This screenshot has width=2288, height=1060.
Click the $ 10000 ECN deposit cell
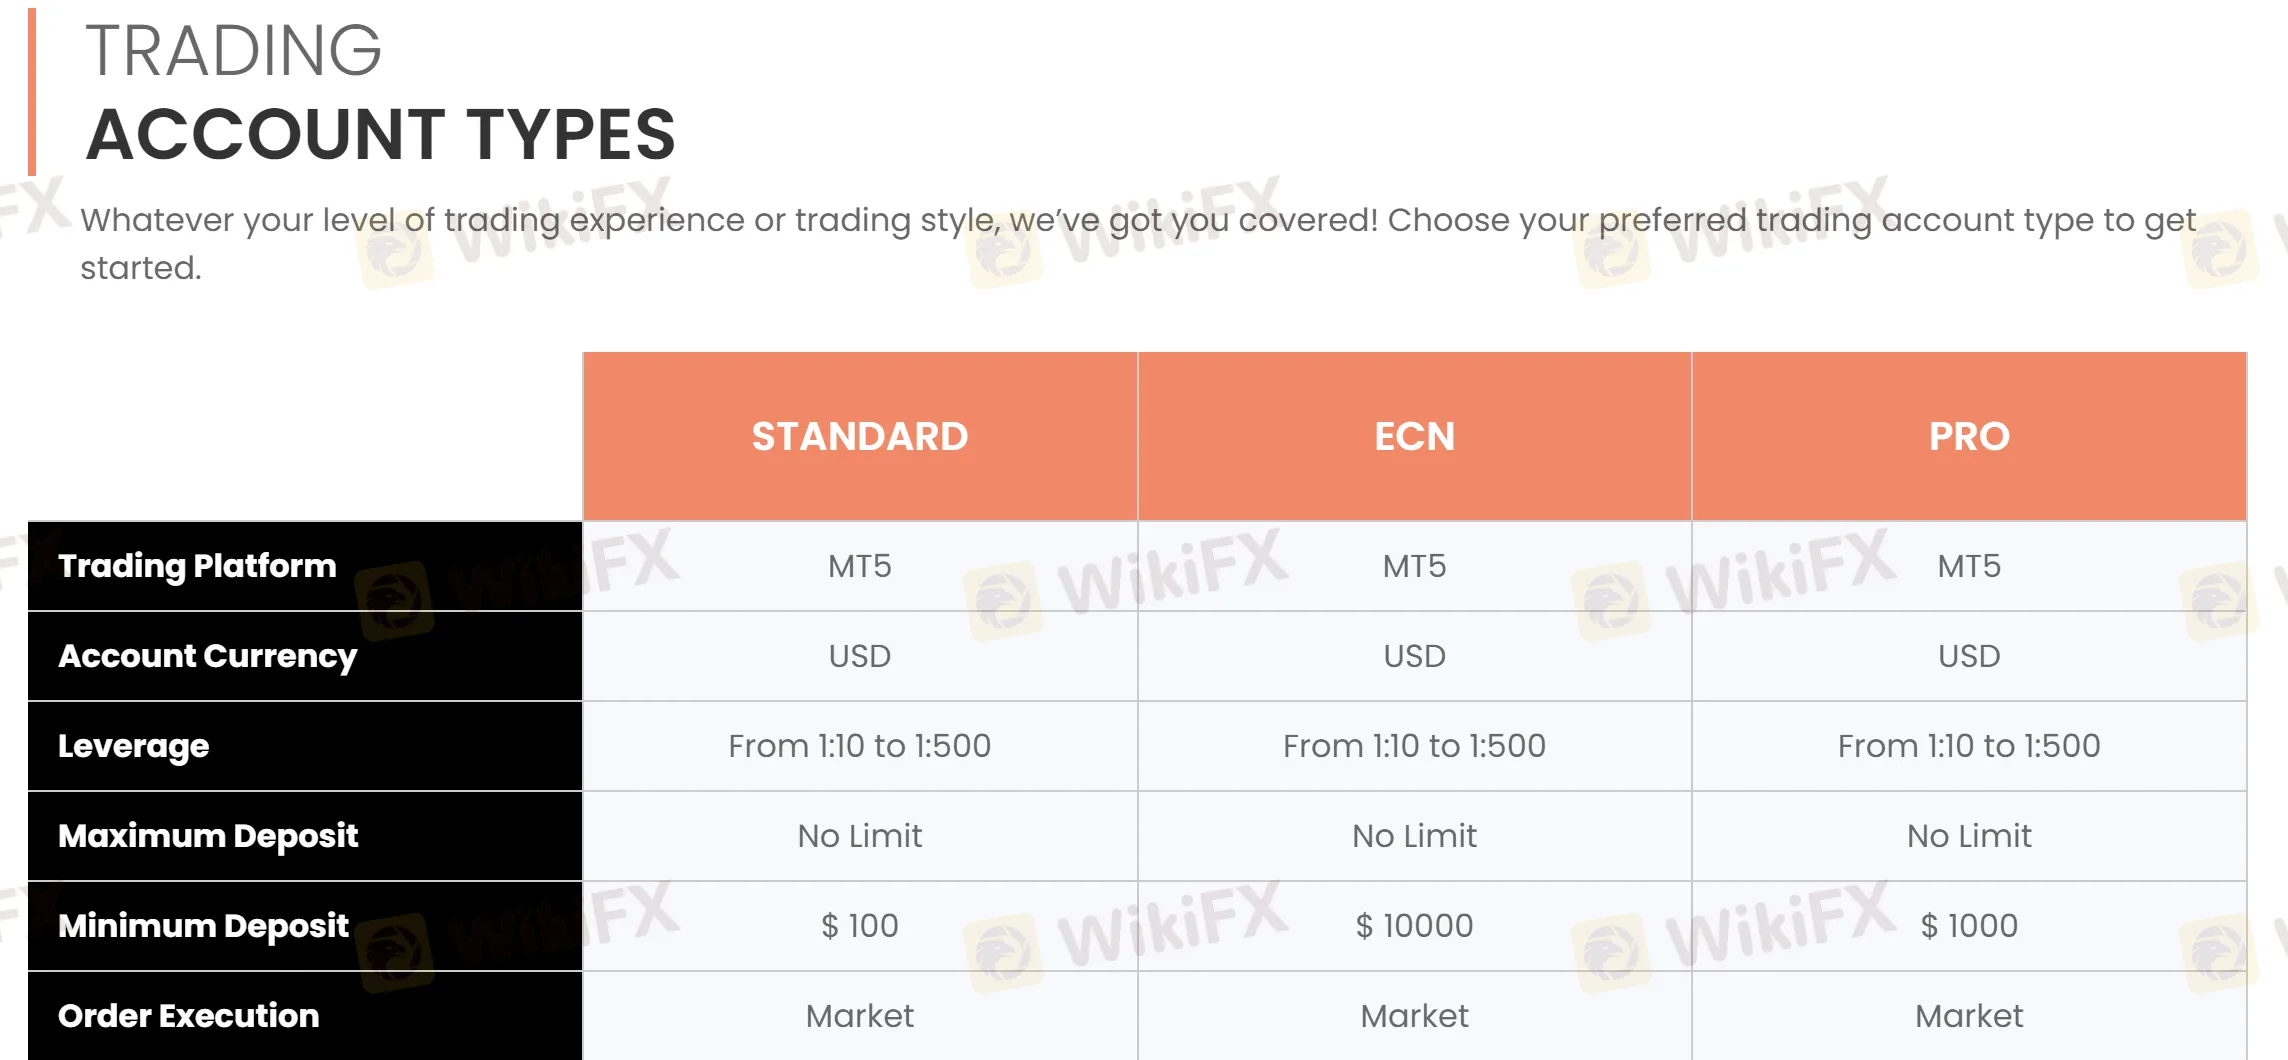click(1414, 926)
